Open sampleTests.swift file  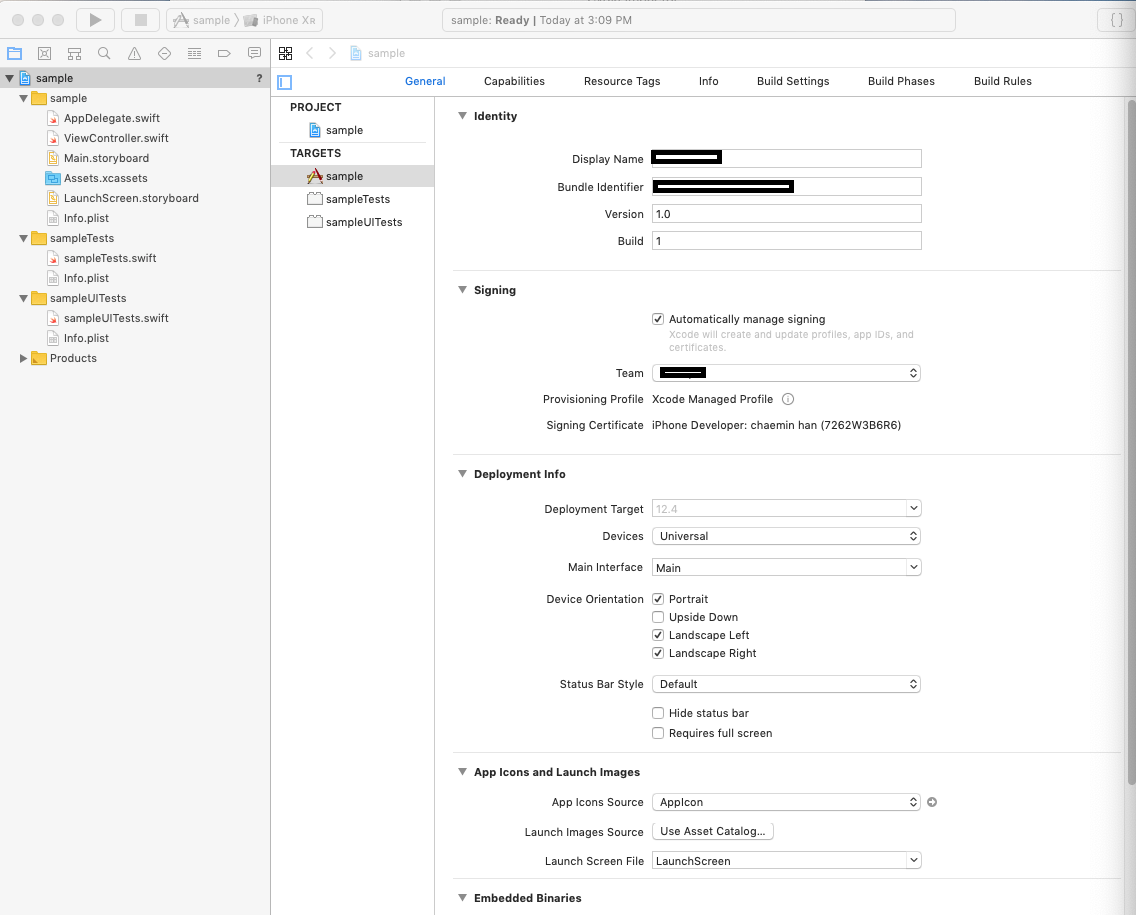click(109, 258)
